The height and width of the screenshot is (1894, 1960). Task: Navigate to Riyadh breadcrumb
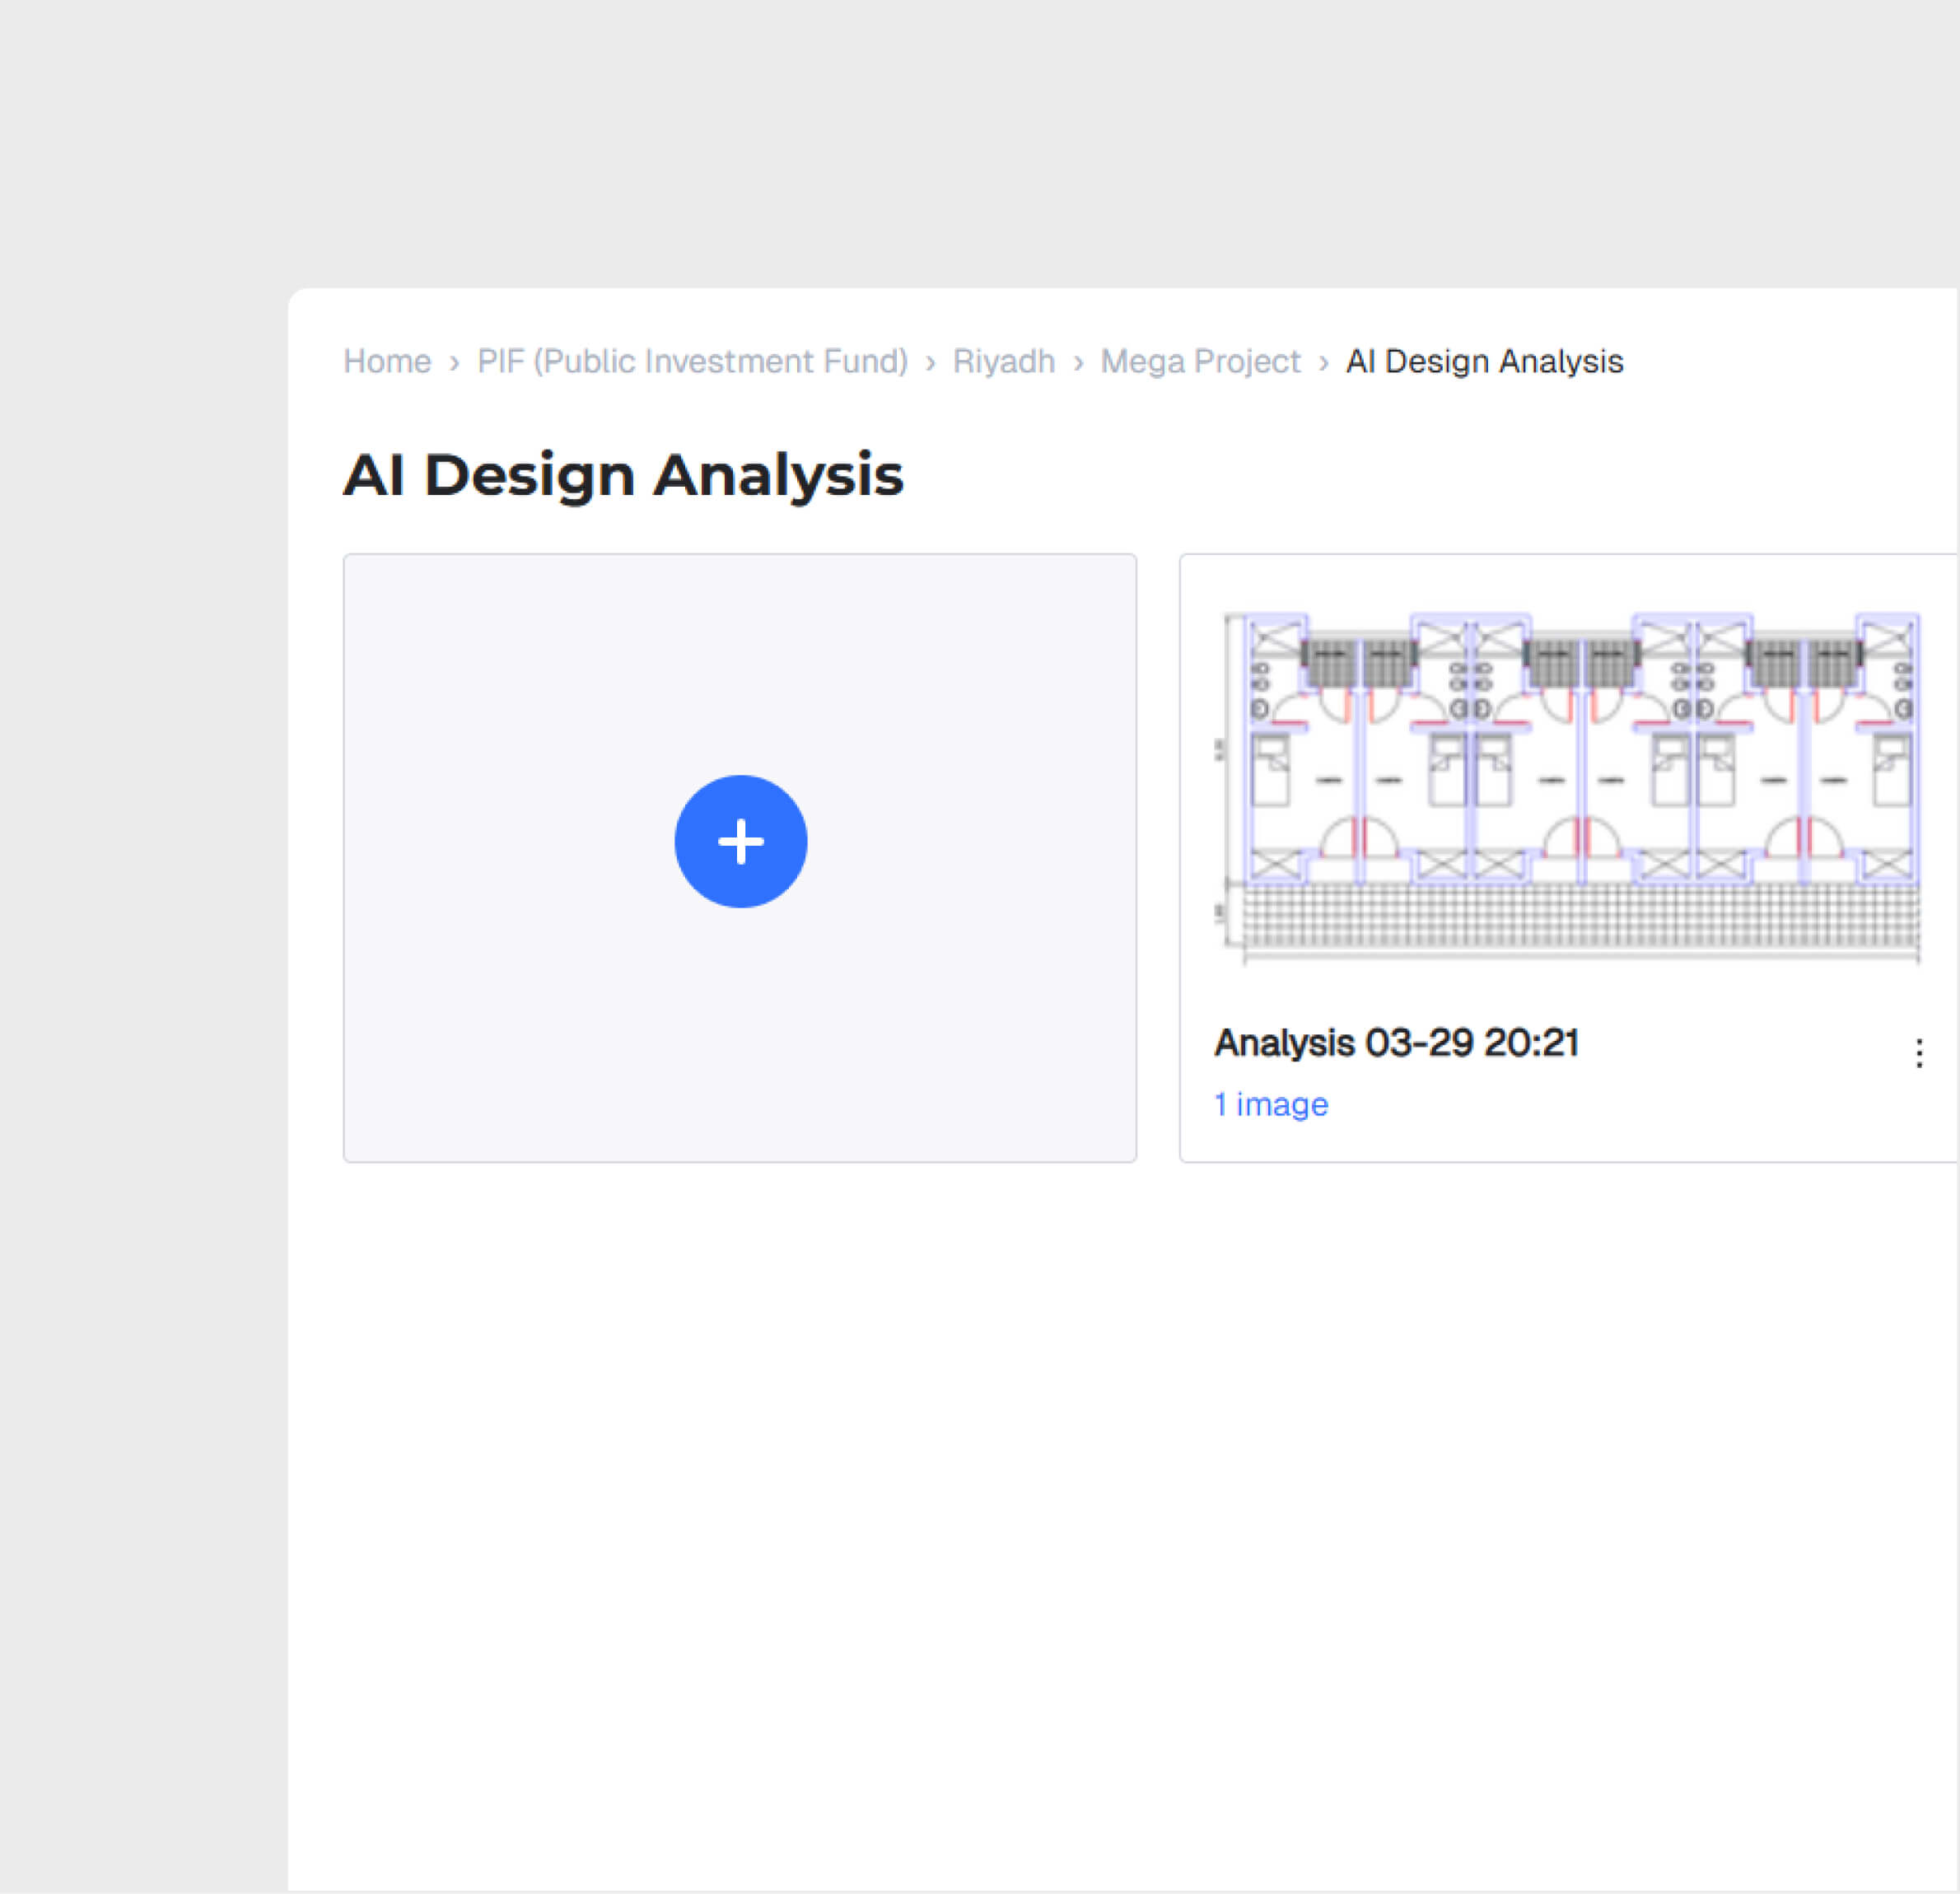point(1003,361)
